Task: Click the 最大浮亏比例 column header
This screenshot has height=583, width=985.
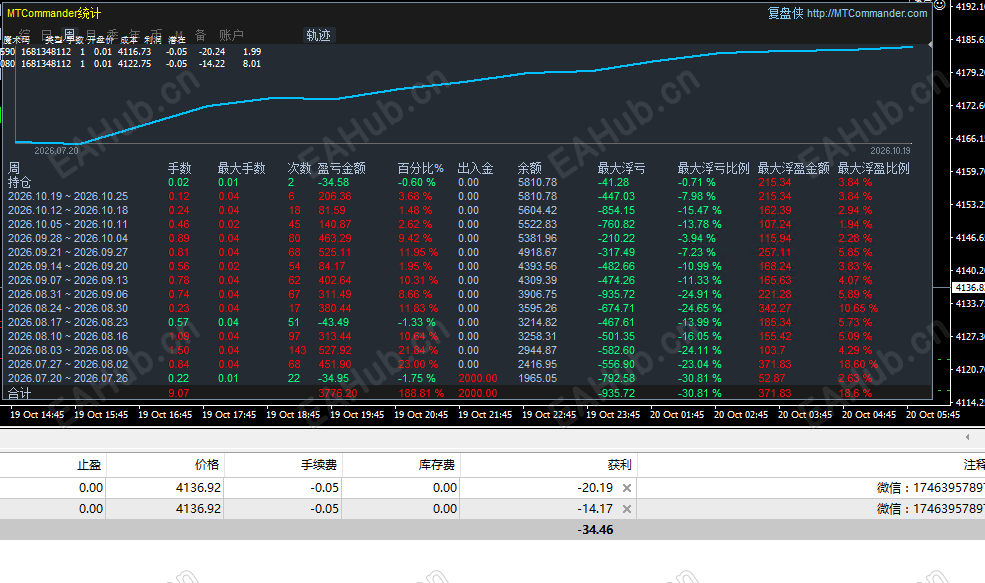Action: pyautogui.click(x=714, y=168)
